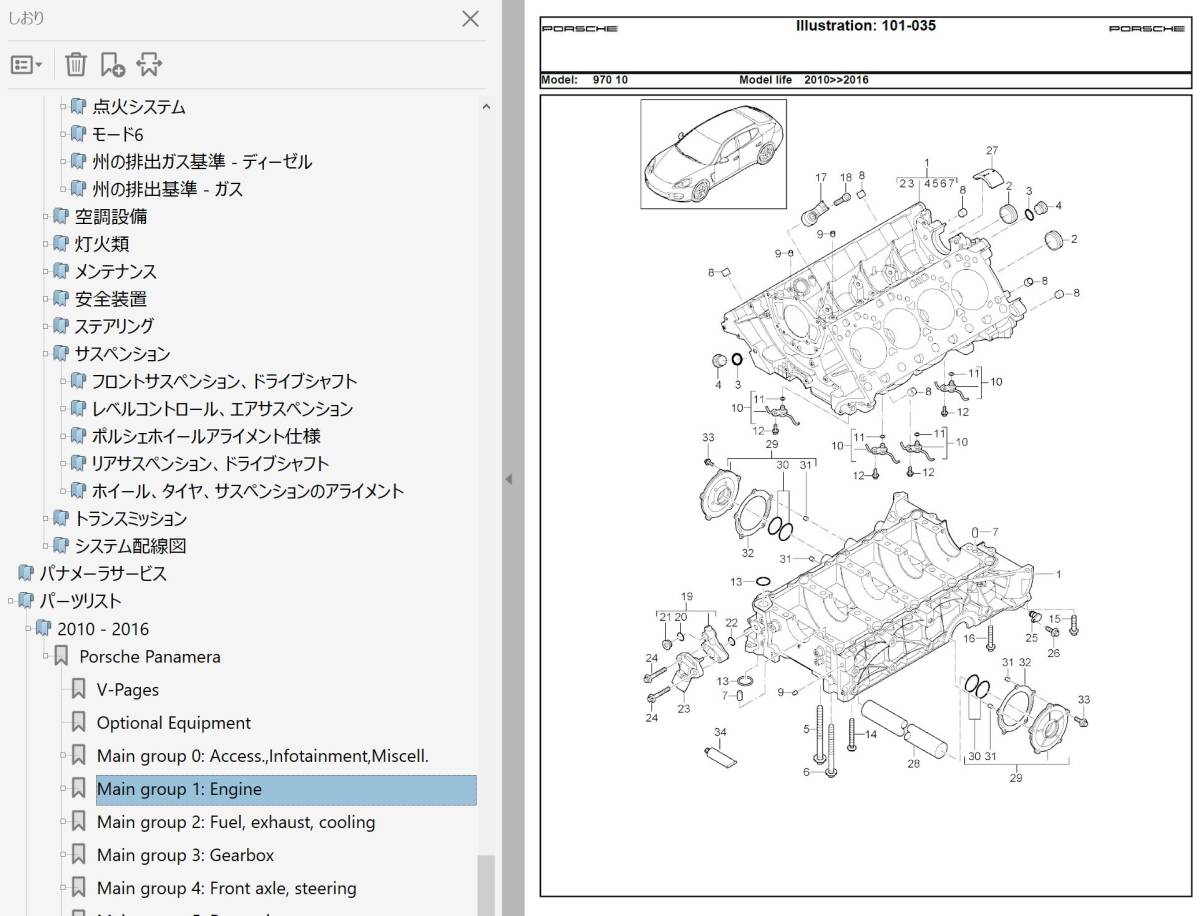Collapse the Porsche Panamera bookmark node
The height and width of the screenshot is (916, 1200).
coord(45,656)
